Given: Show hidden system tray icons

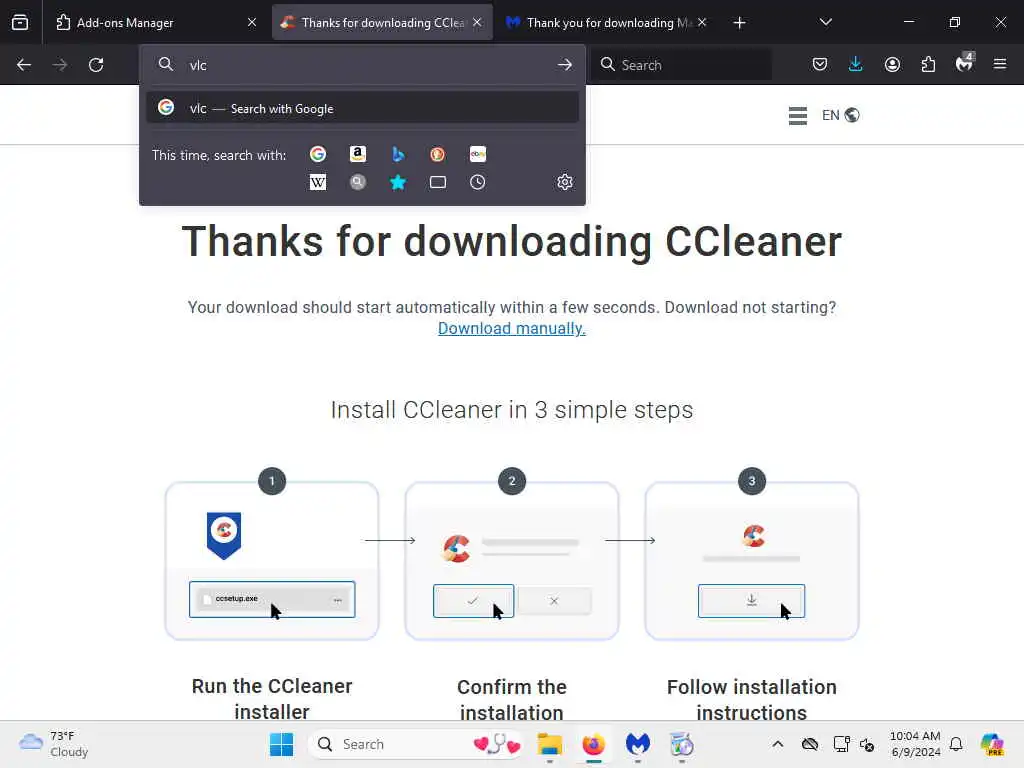Looking at the screenshot, I should [778, 744].
